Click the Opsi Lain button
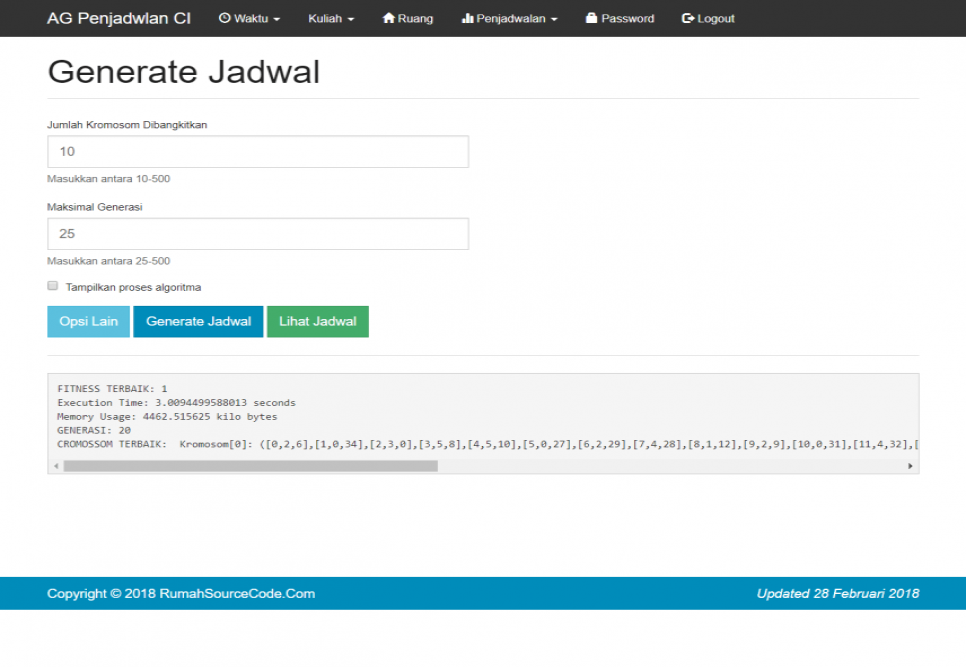Viewport: 966px width, 667px height. [x=88, y=321]
